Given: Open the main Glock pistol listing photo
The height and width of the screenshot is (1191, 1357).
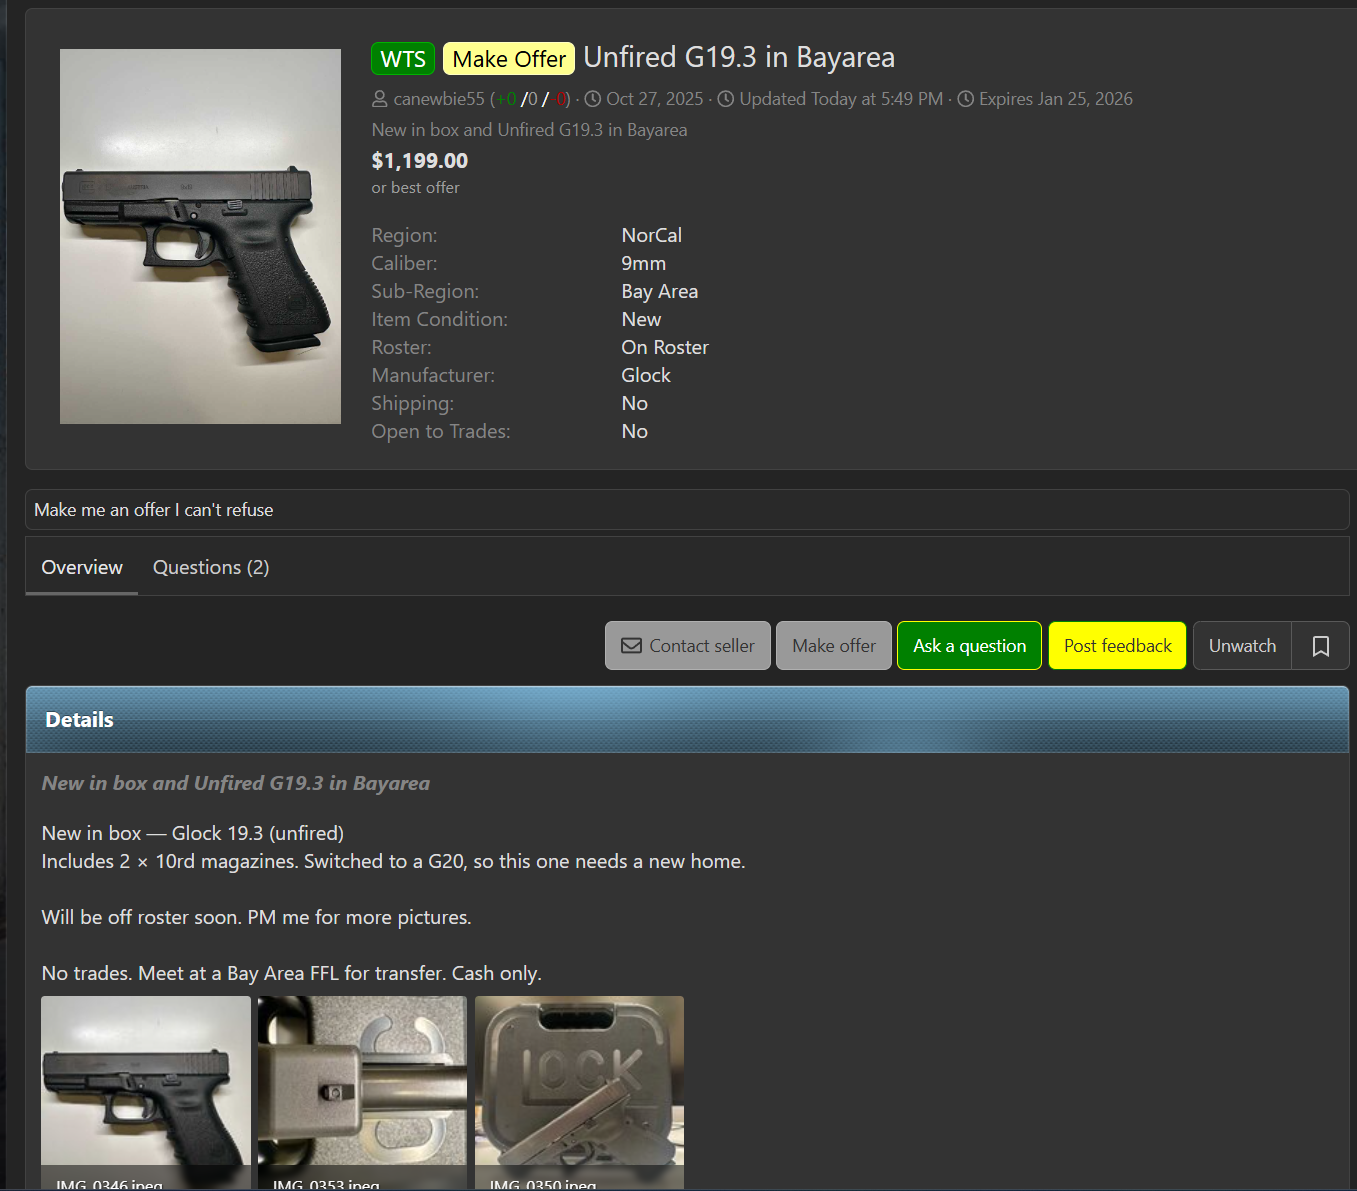Looking at the screenshot, I should 200,236.
